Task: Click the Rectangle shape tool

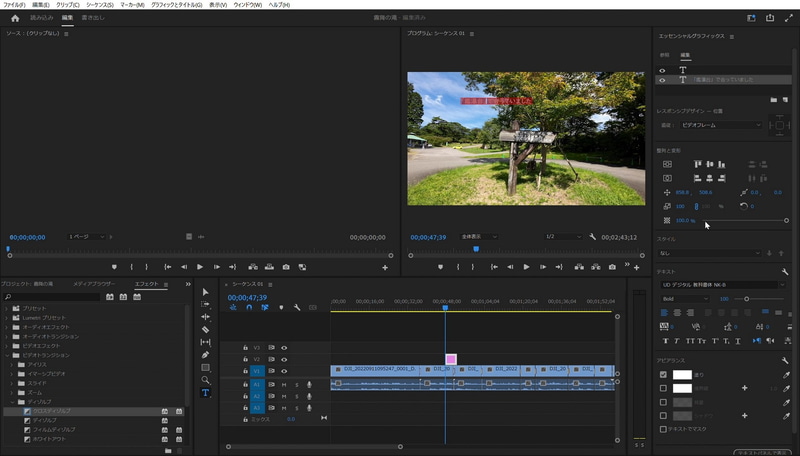Action: point(206,367)
